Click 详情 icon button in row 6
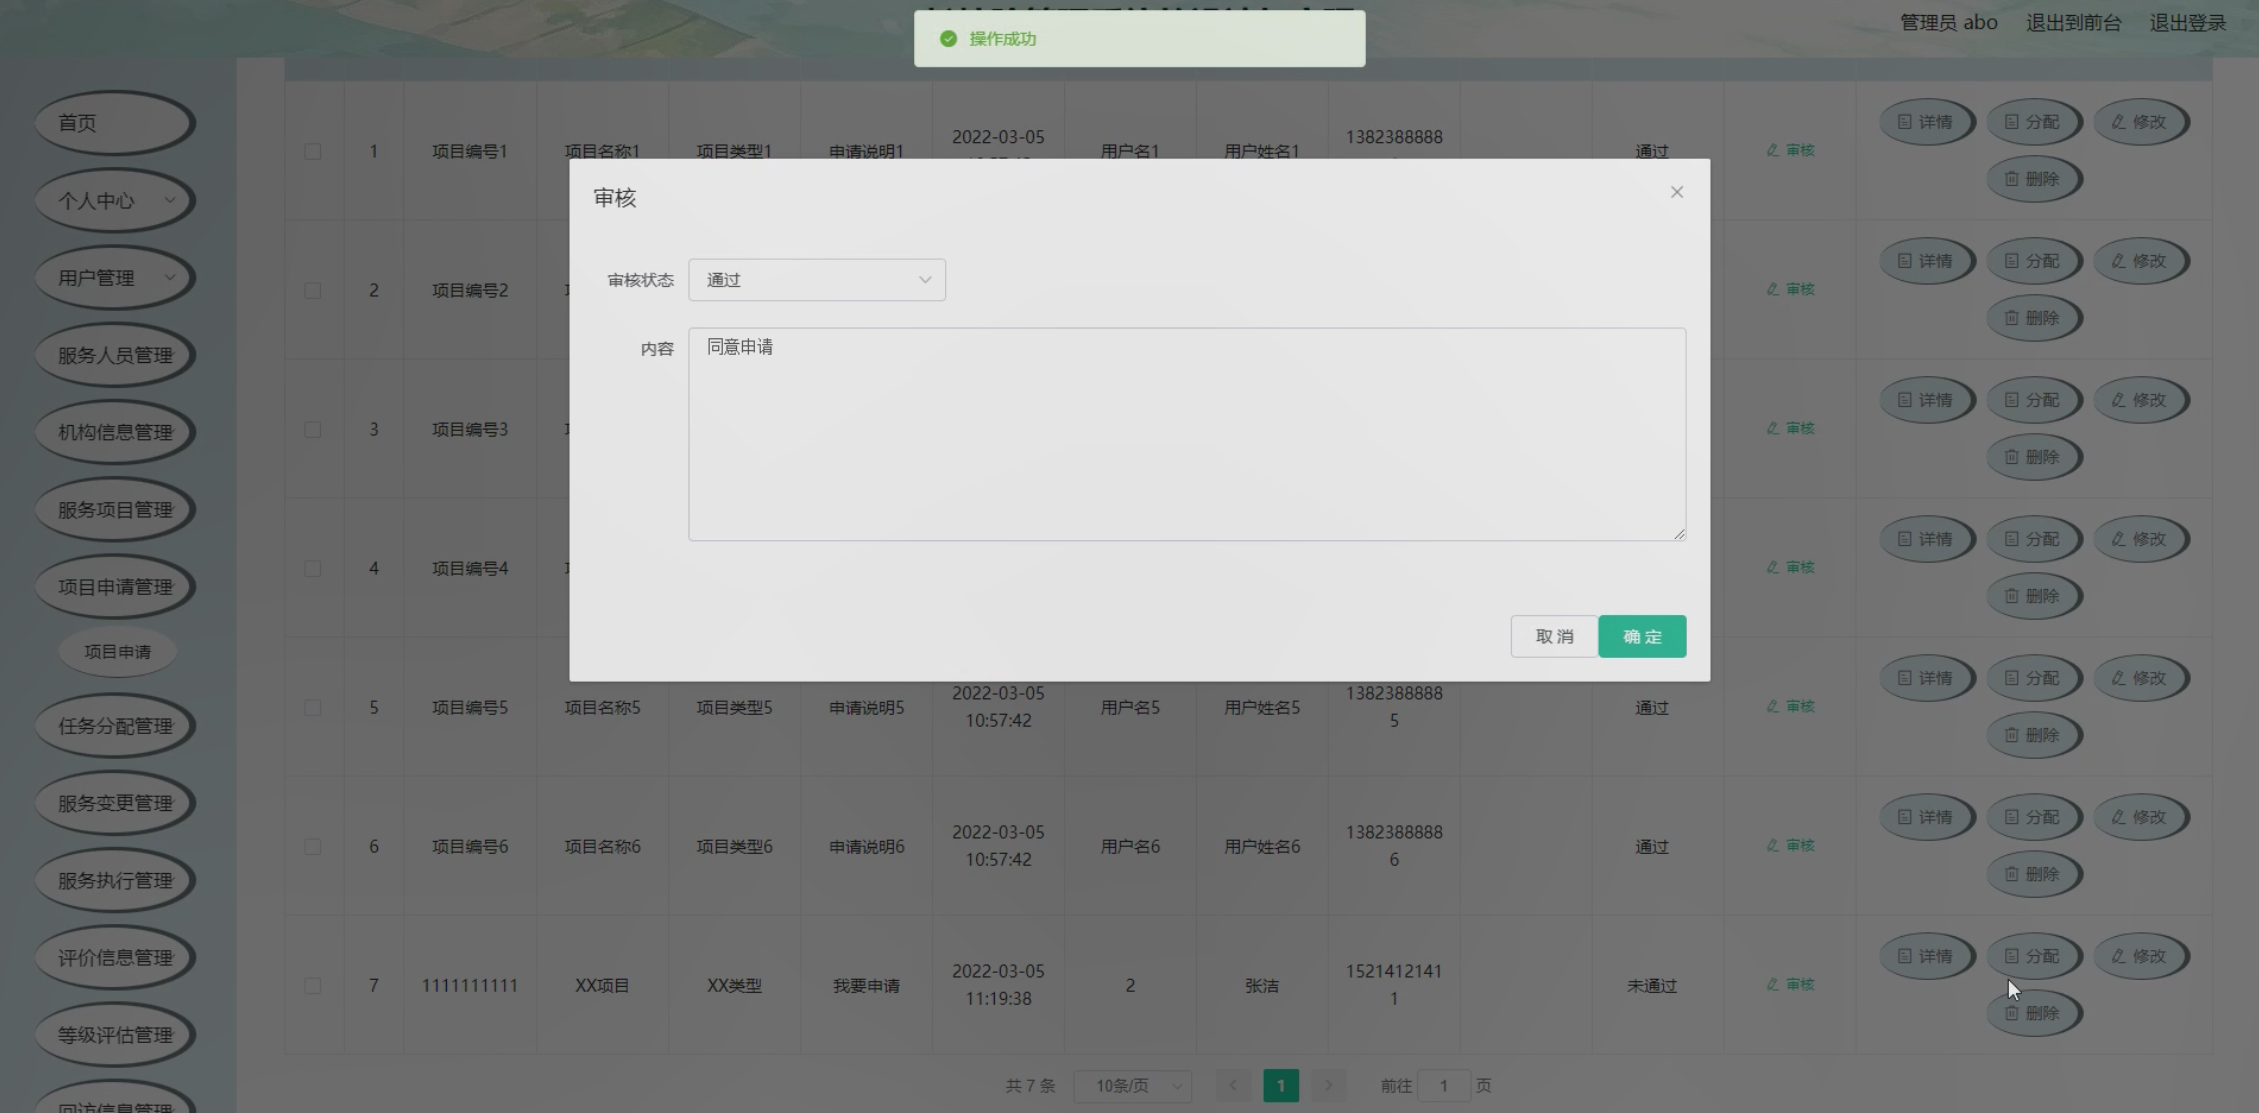2259x1113 pixels. click(1926, 817)
